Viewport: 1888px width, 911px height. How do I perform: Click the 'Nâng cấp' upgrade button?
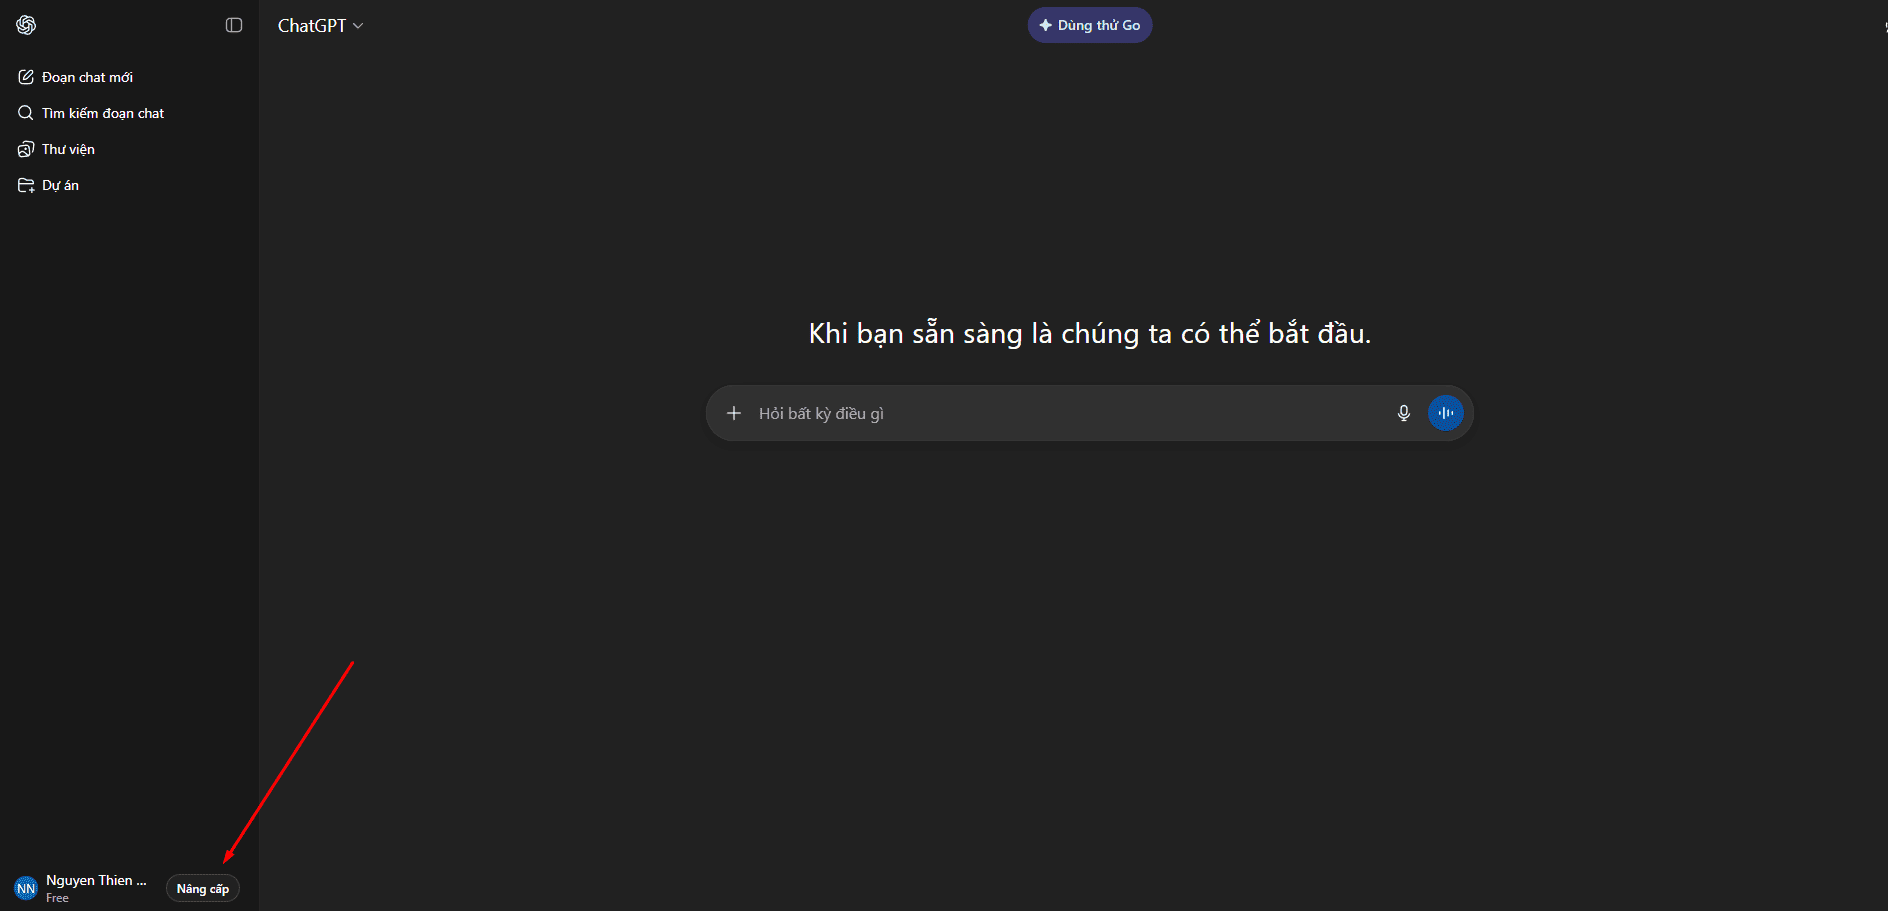click(202, 888)
